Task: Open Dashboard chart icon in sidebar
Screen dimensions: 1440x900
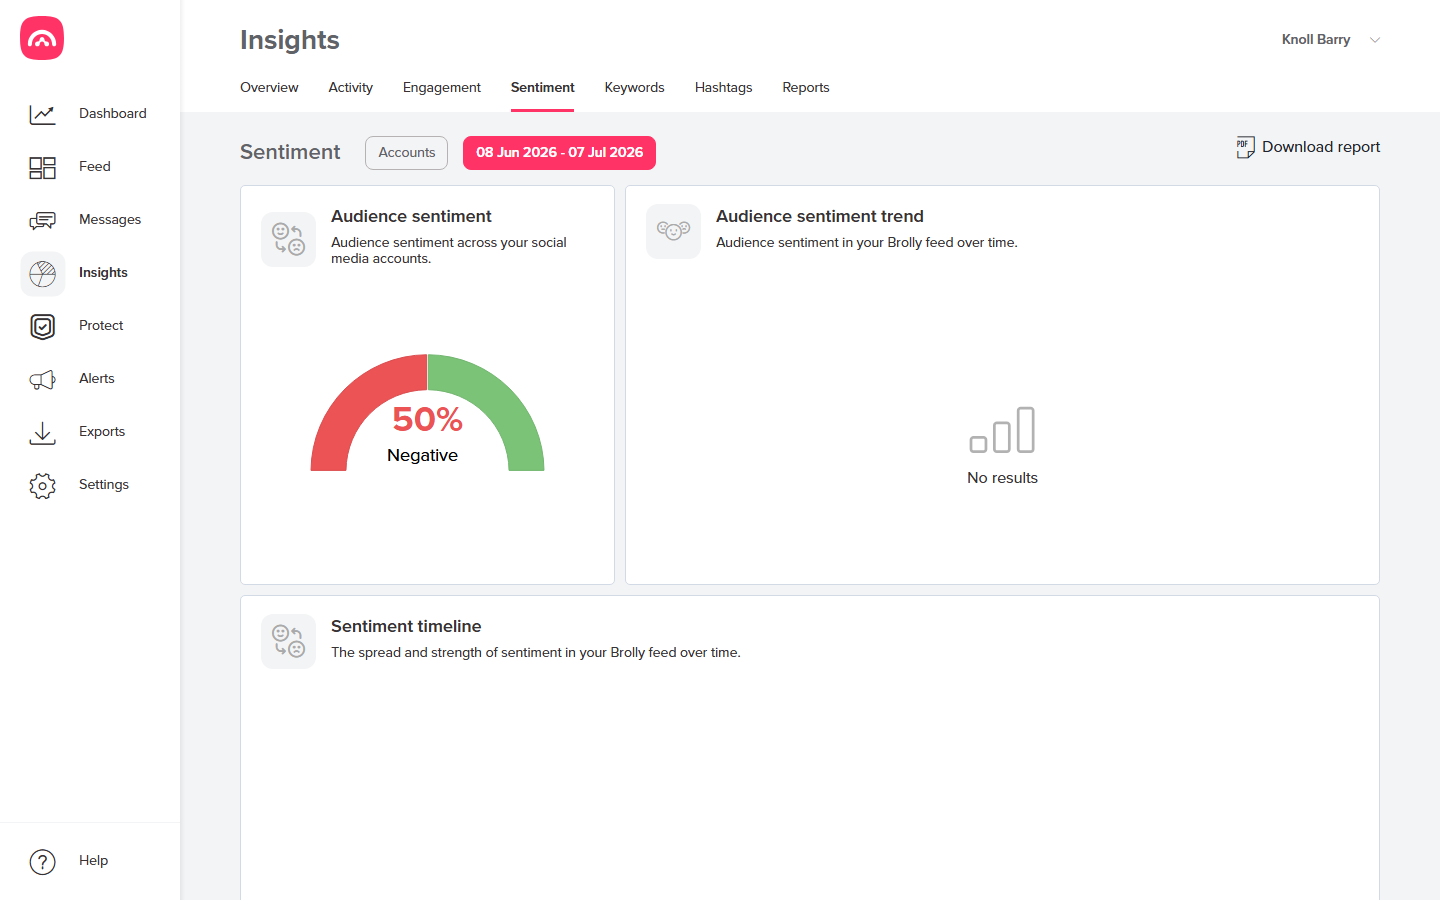Action: pyautogui.click(x=42, y=114)
